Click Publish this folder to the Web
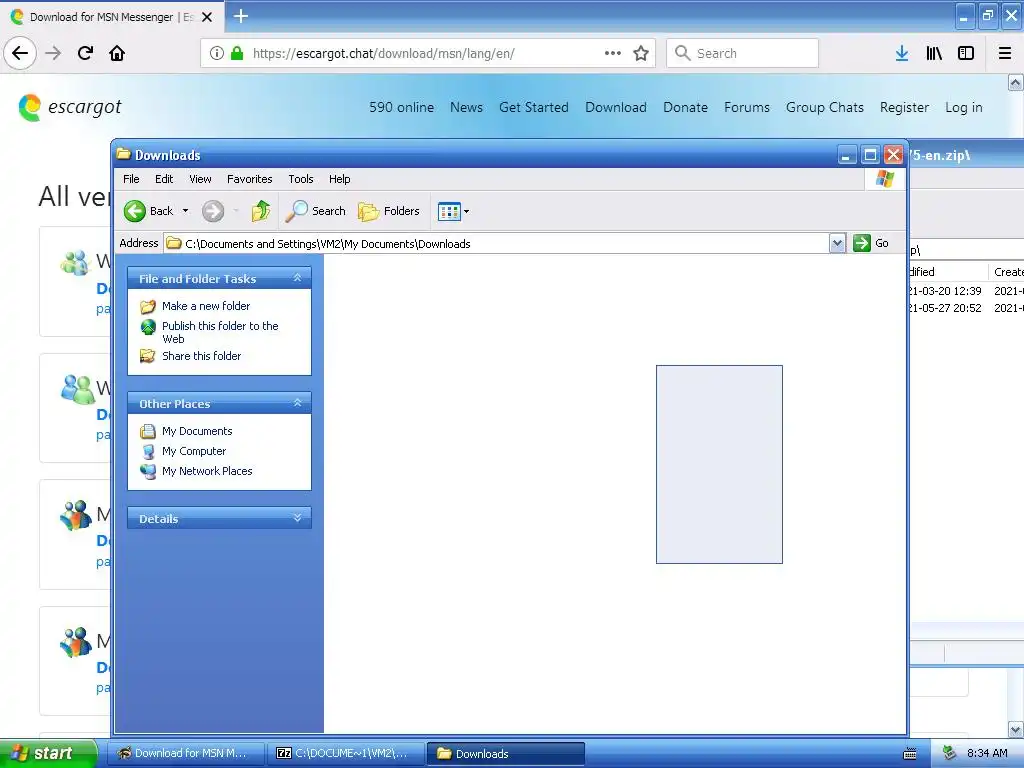Viewport: 1024px width, 768px height. click(220, 332)
